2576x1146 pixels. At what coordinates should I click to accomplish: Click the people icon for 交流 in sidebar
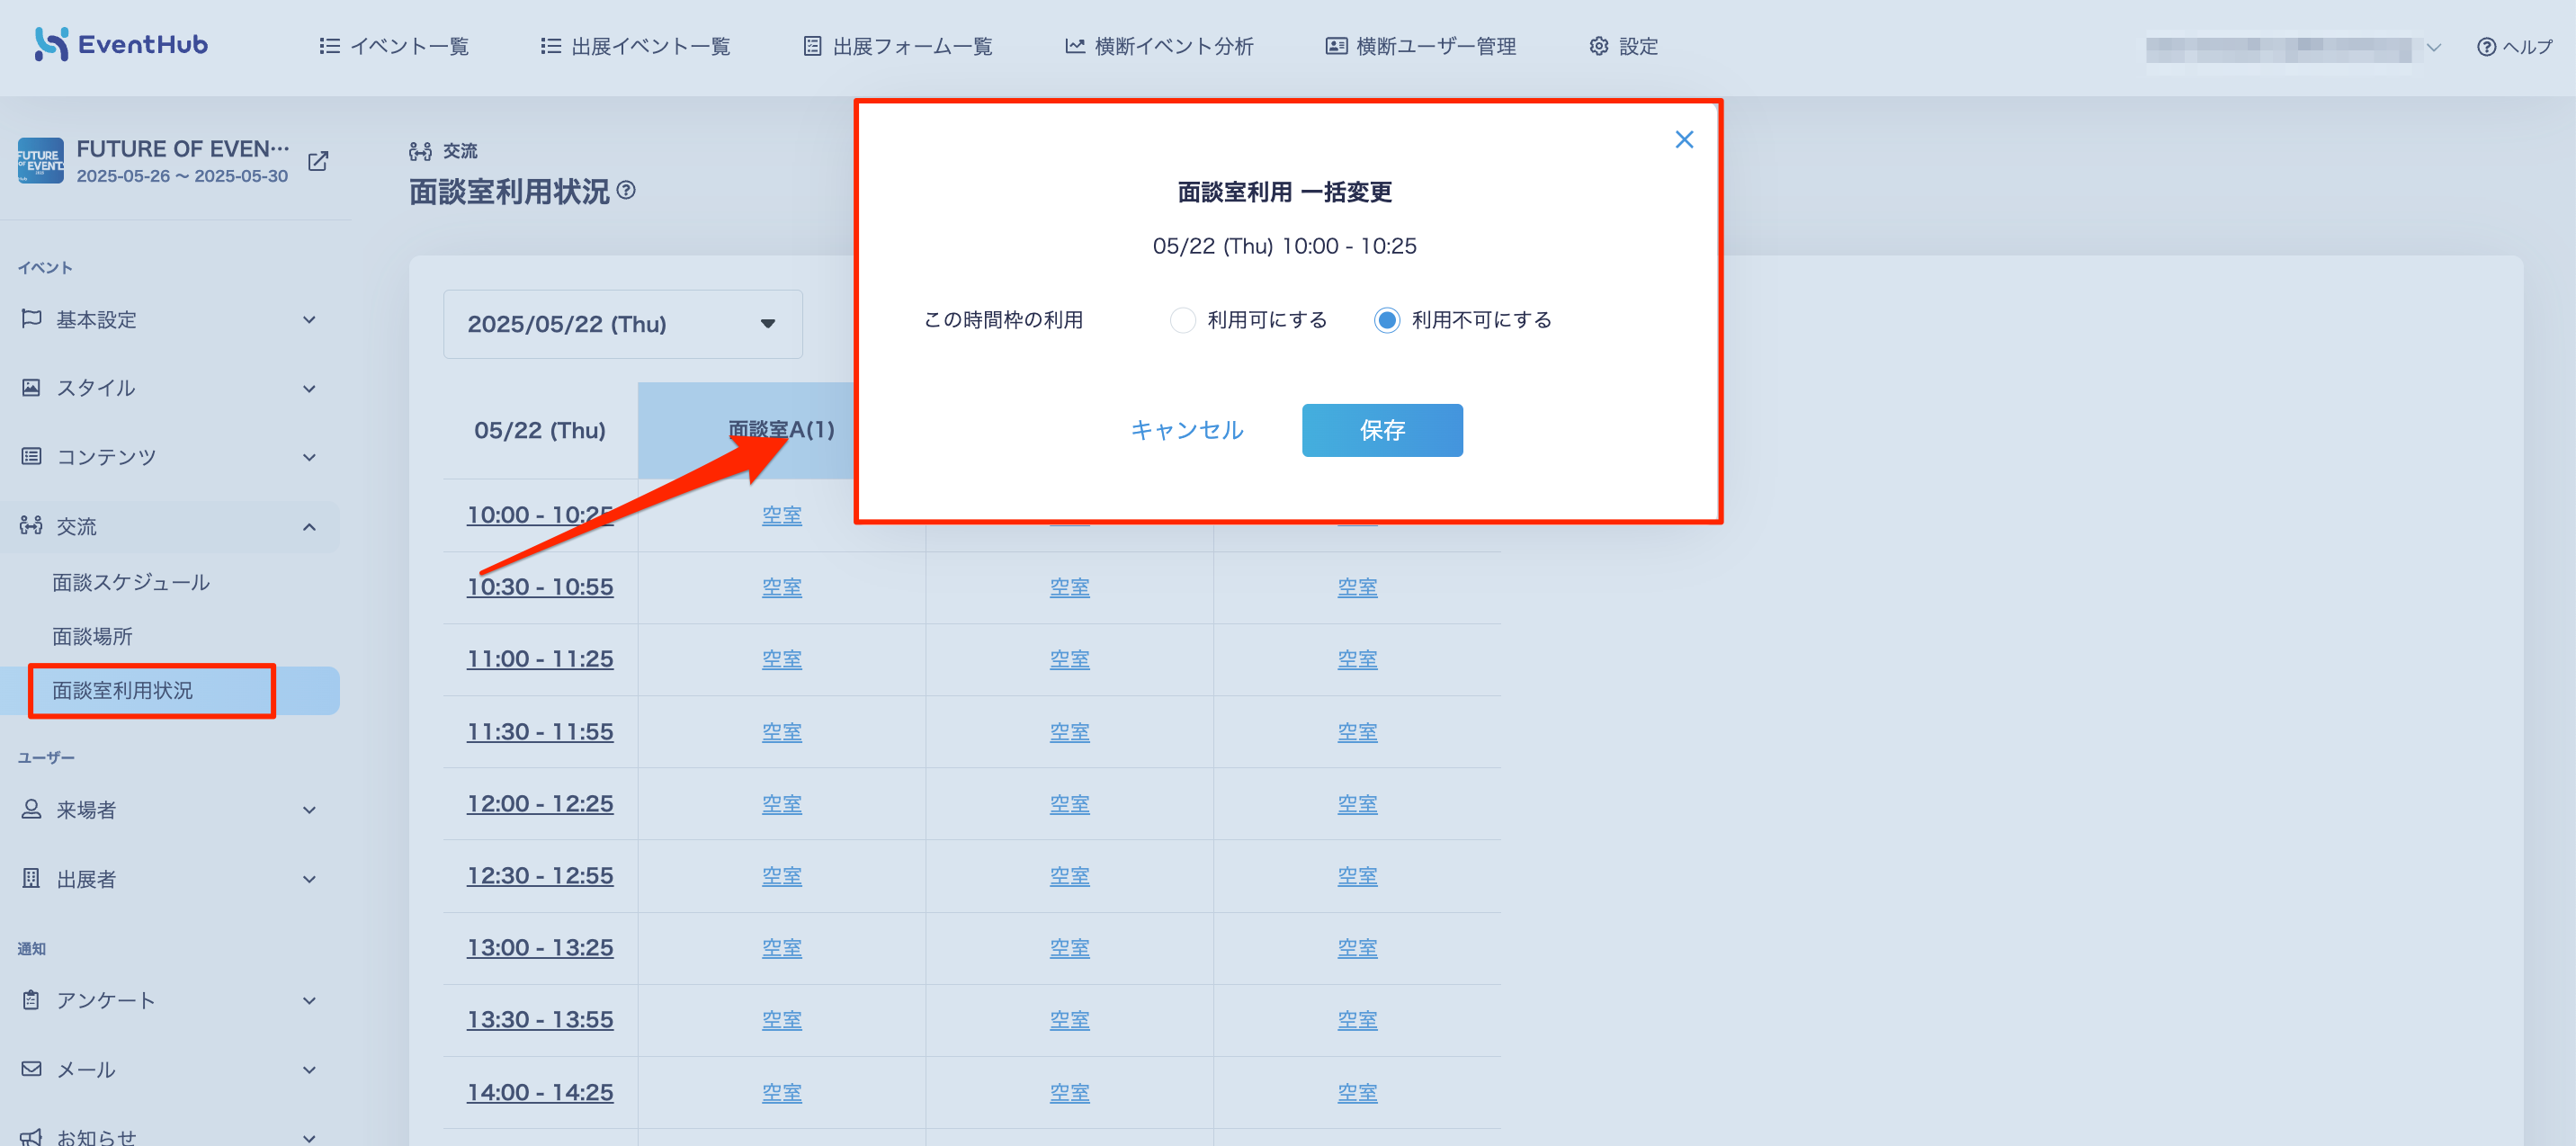click(31, 526)
